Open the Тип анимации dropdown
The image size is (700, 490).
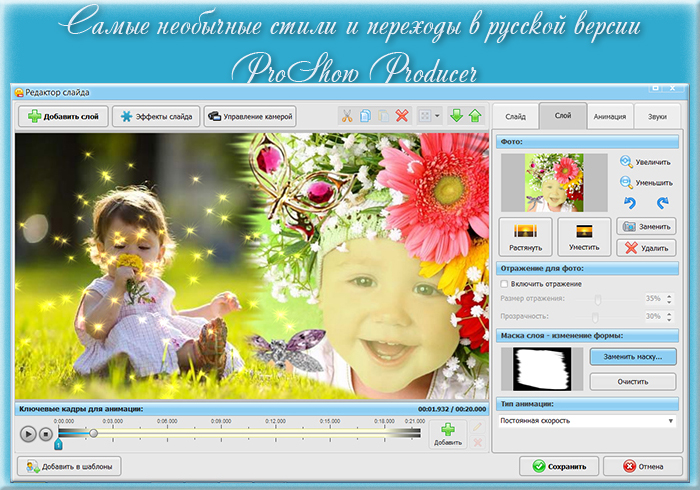[587, 421]
